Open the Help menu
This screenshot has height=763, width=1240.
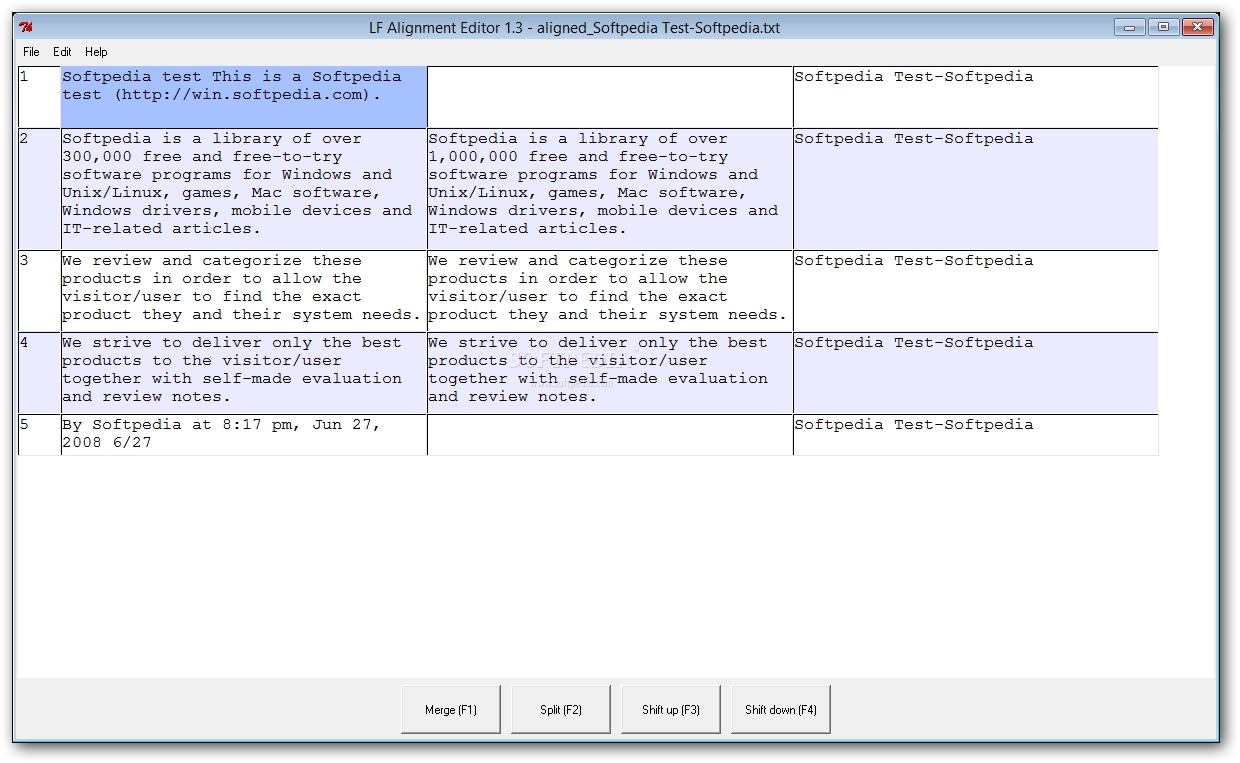pos(96,52)
